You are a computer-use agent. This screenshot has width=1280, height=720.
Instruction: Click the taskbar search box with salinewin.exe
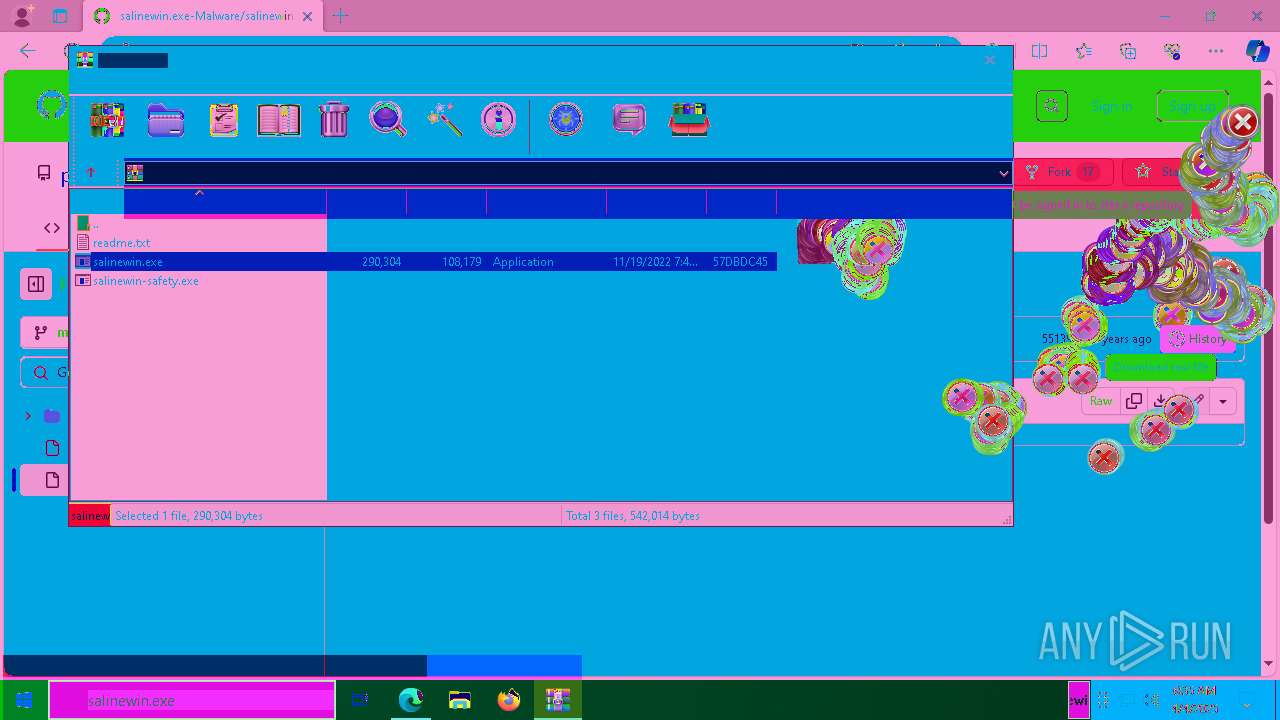coord(191,700)
